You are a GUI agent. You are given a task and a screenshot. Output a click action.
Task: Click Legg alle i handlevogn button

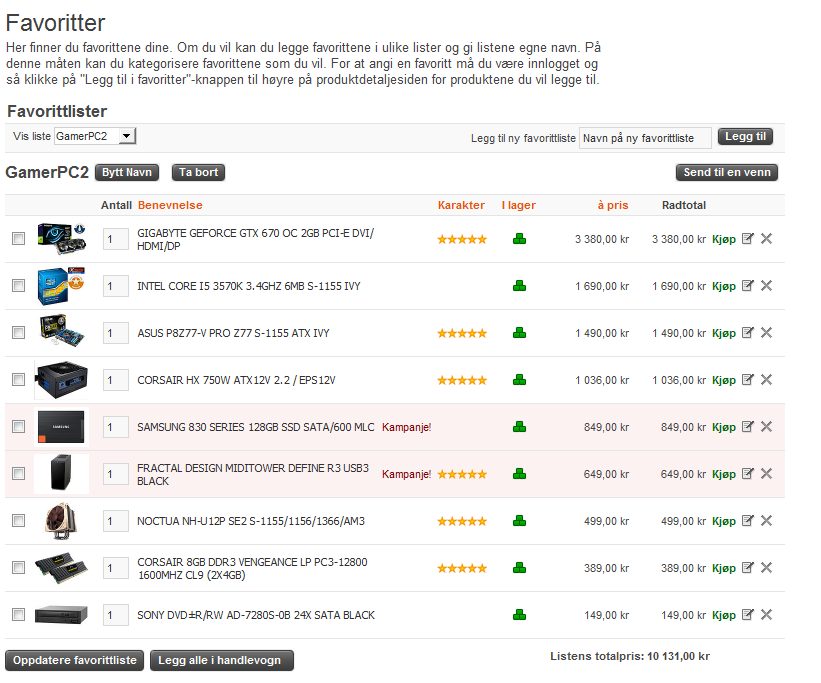222,660
